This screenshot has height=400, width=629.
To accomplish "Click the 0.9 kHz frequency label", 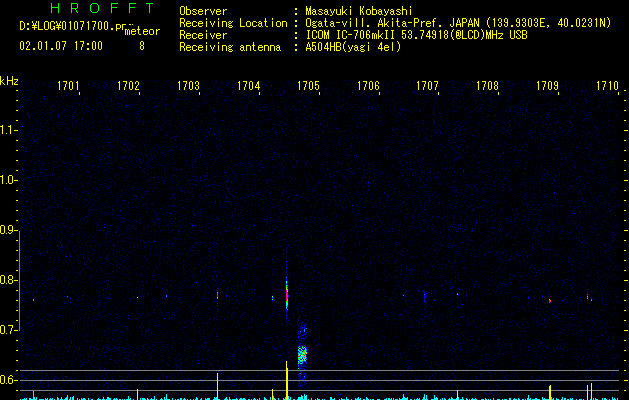I will point(8,230).
